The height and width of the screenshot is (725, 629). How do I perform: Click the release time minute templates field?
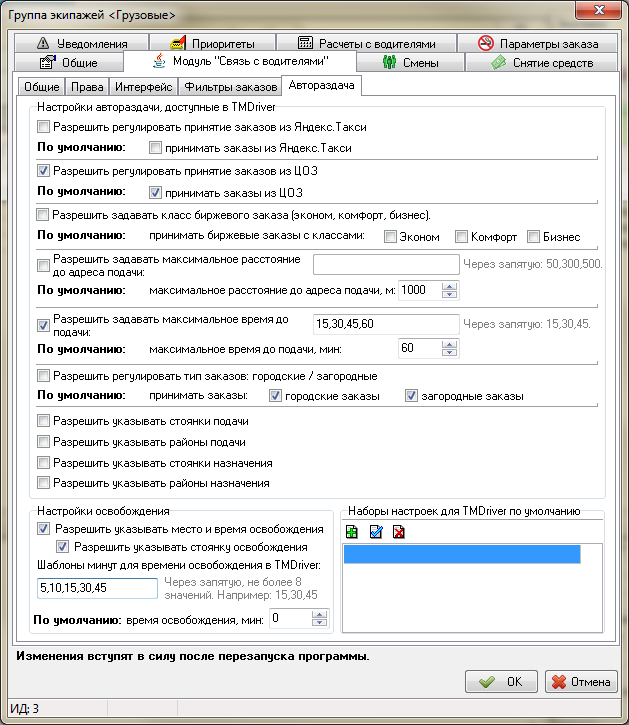pyautogui.click(x=90, y=587)
